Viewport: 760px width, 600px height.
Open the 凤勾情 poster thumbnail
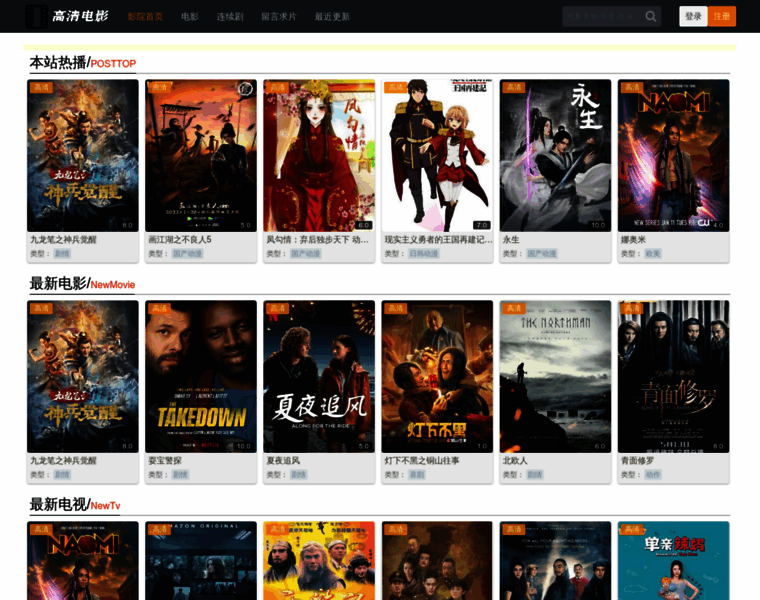[x=319, y=155]
